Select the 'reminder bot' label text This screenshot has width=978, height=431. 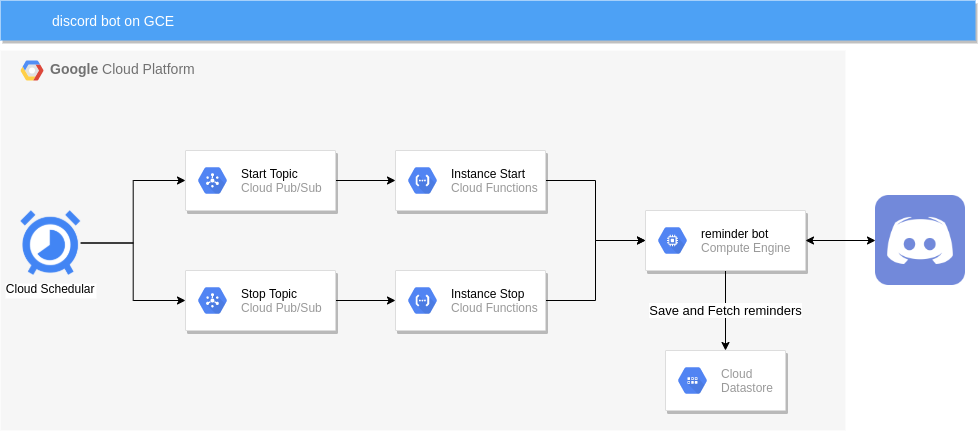735,234
